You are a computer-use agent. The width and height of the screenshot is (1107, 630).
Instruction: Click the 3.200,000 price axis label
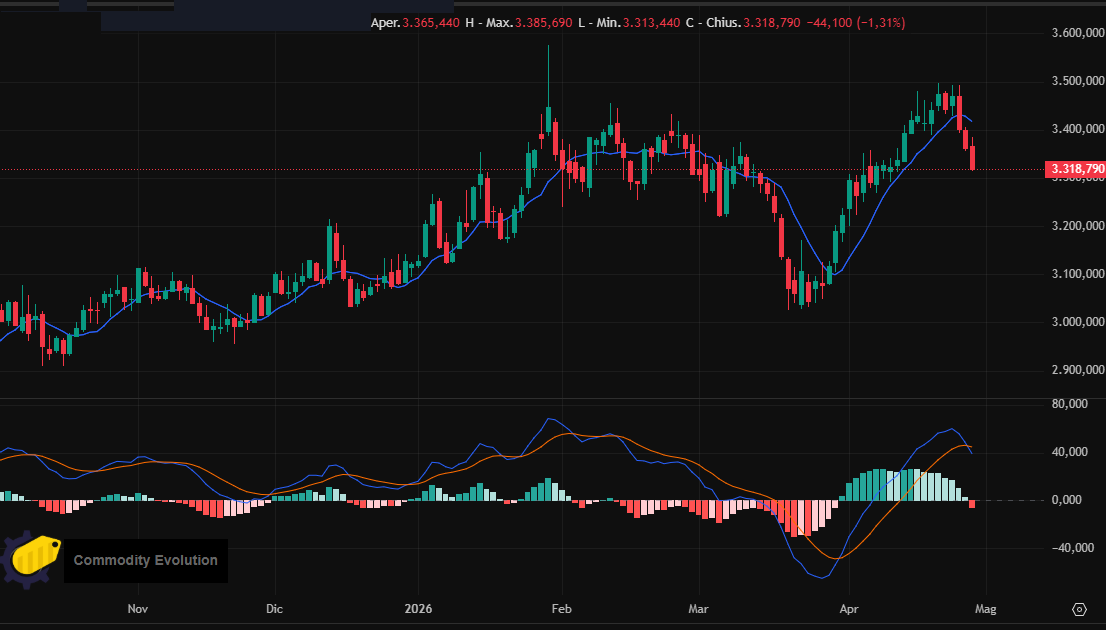coord(1077,226)
